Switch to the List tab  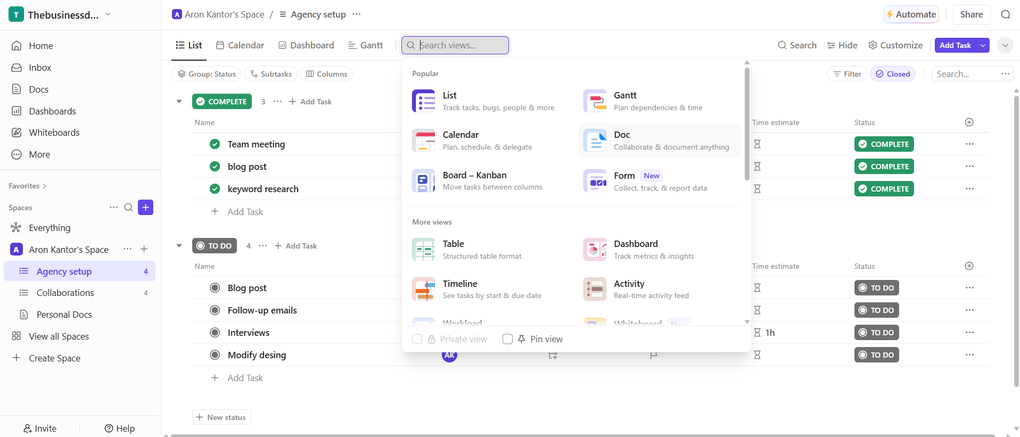(x=189, y=46)
